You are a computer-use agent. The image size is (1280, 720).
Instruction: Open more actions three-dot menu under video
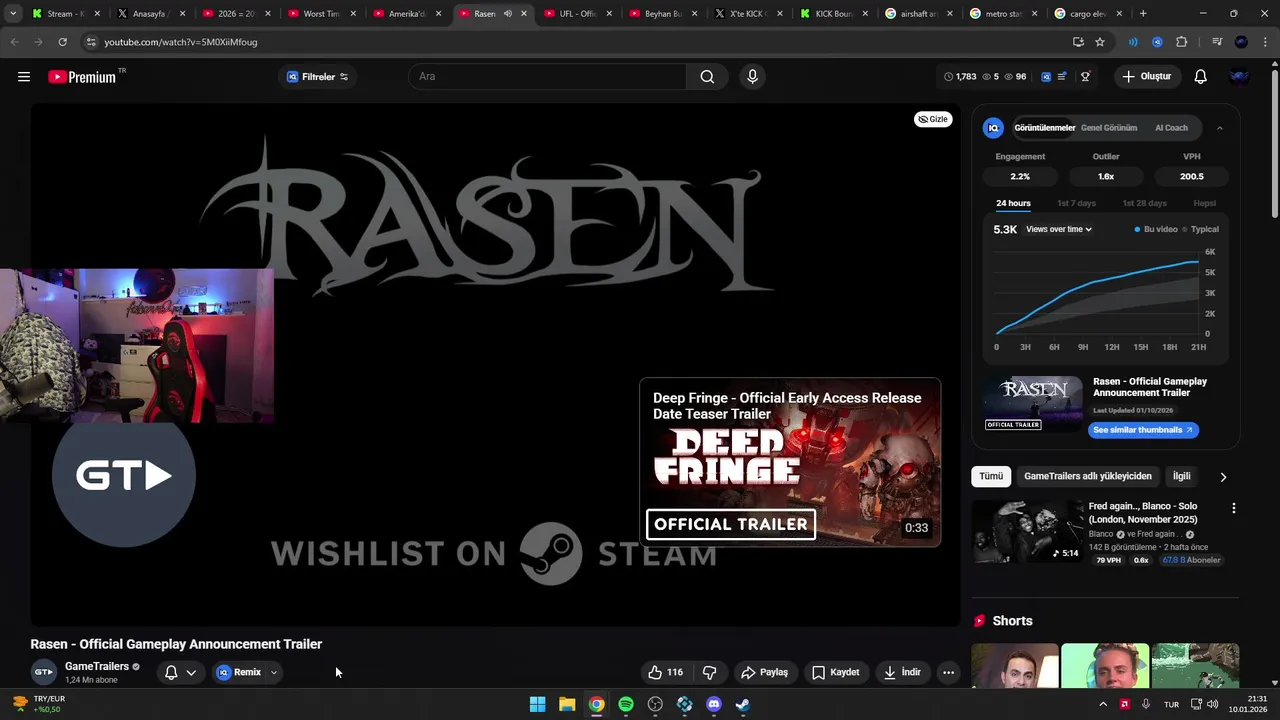(948, 672)
